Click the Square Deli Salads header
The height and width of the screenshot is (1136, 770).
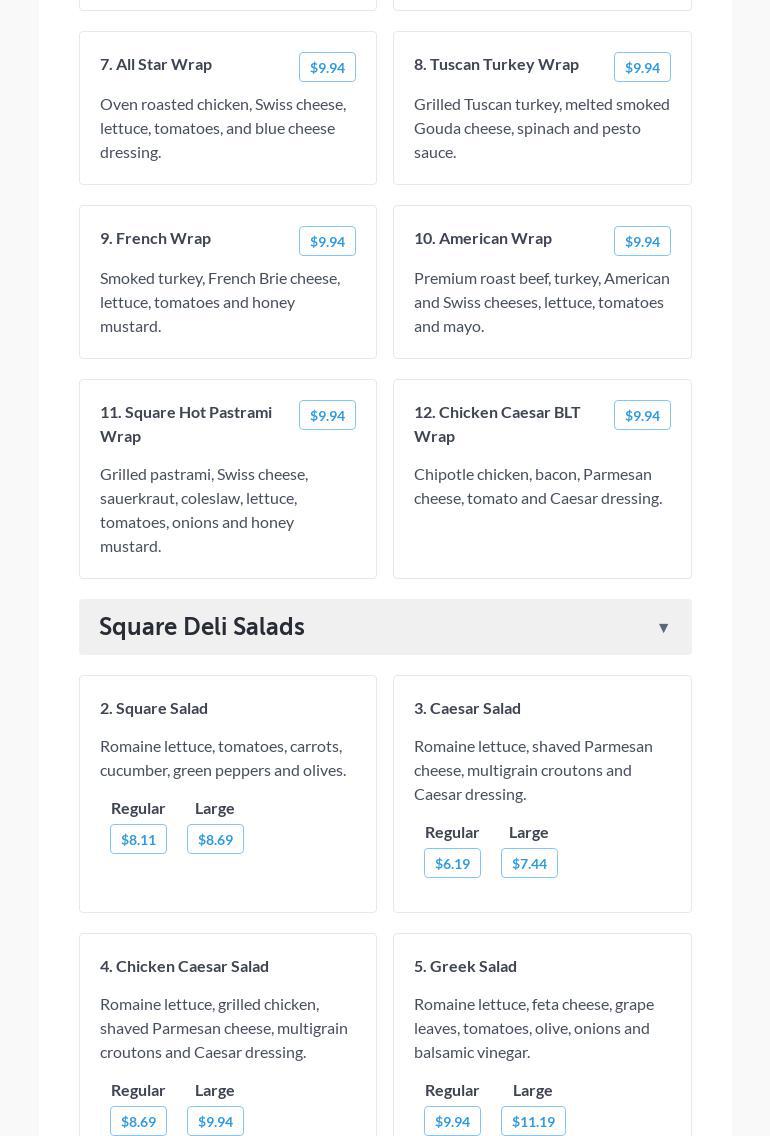click(202, 627)
